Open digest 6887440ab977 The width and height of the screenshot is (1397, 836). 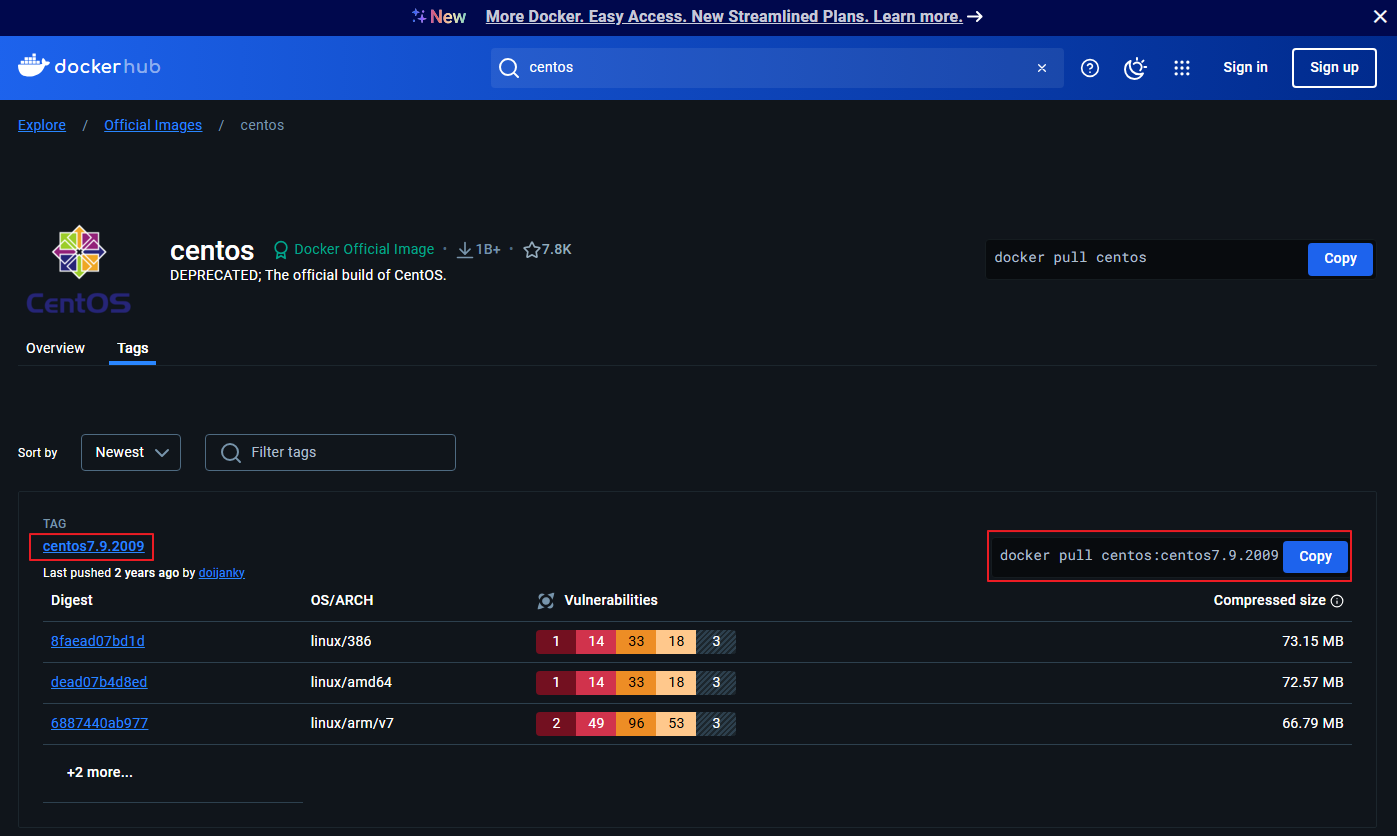tap(99, 723)
